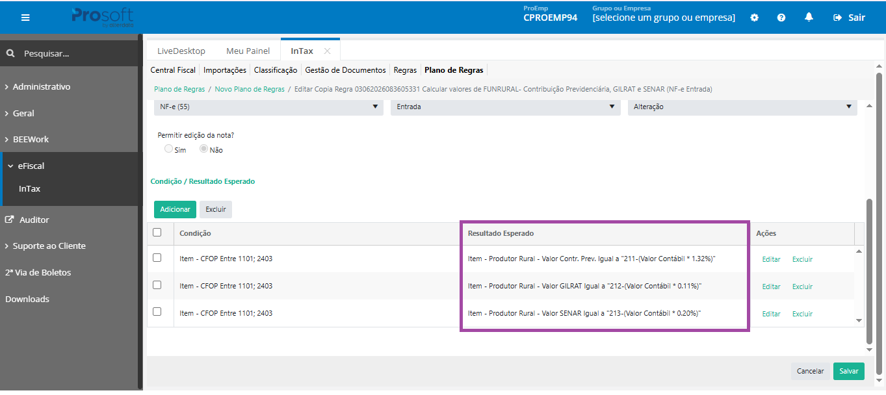The image size is (886, 395).
Task: Open the Entrada dropdown
Action: [x=505, y=107]
